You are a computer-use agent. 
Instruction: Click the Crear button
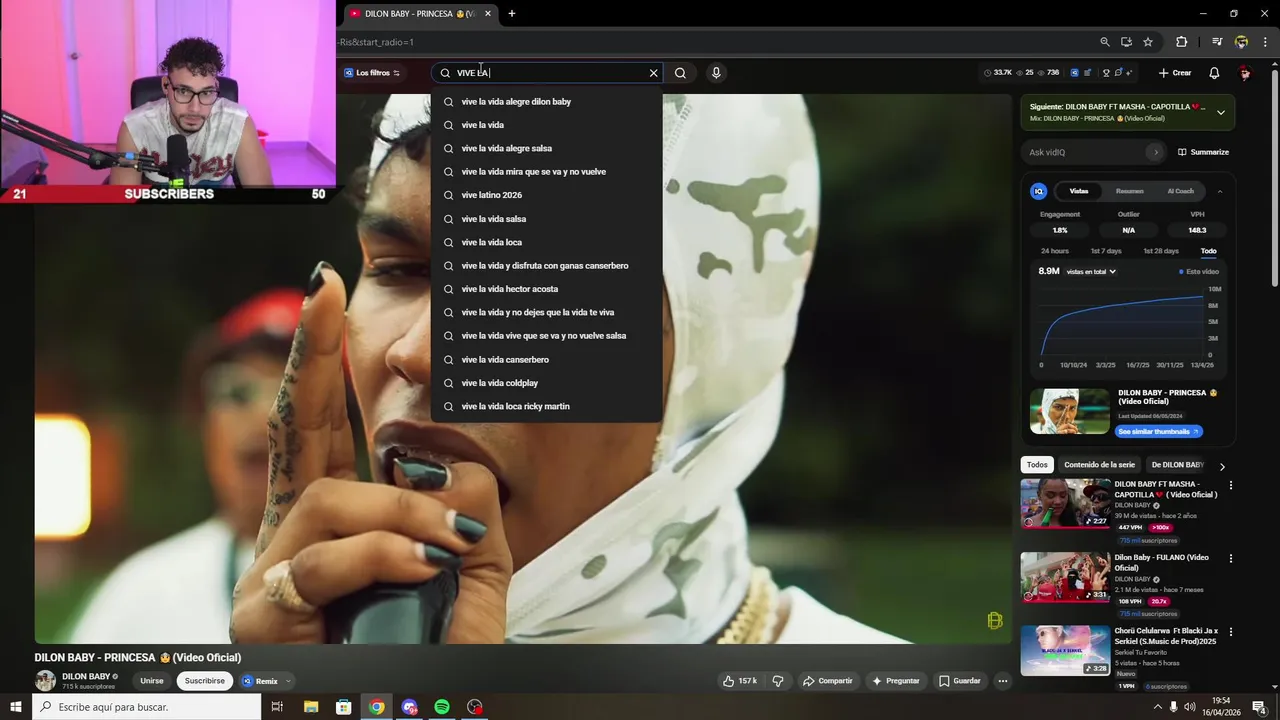(x=1175, y=73)
